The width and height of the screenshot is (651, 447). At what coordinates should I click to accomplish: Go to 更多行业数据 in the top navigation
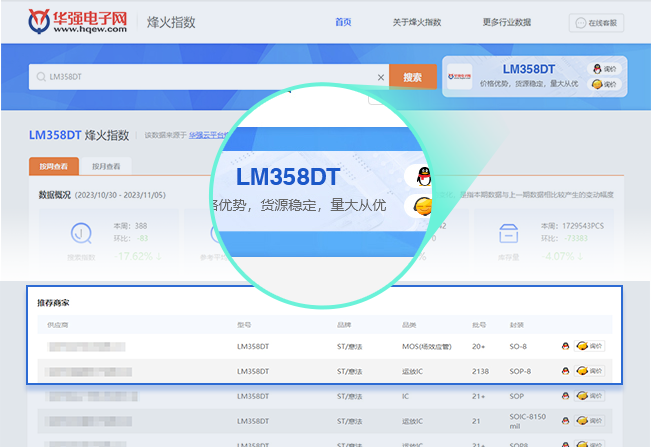pos(506,22)
